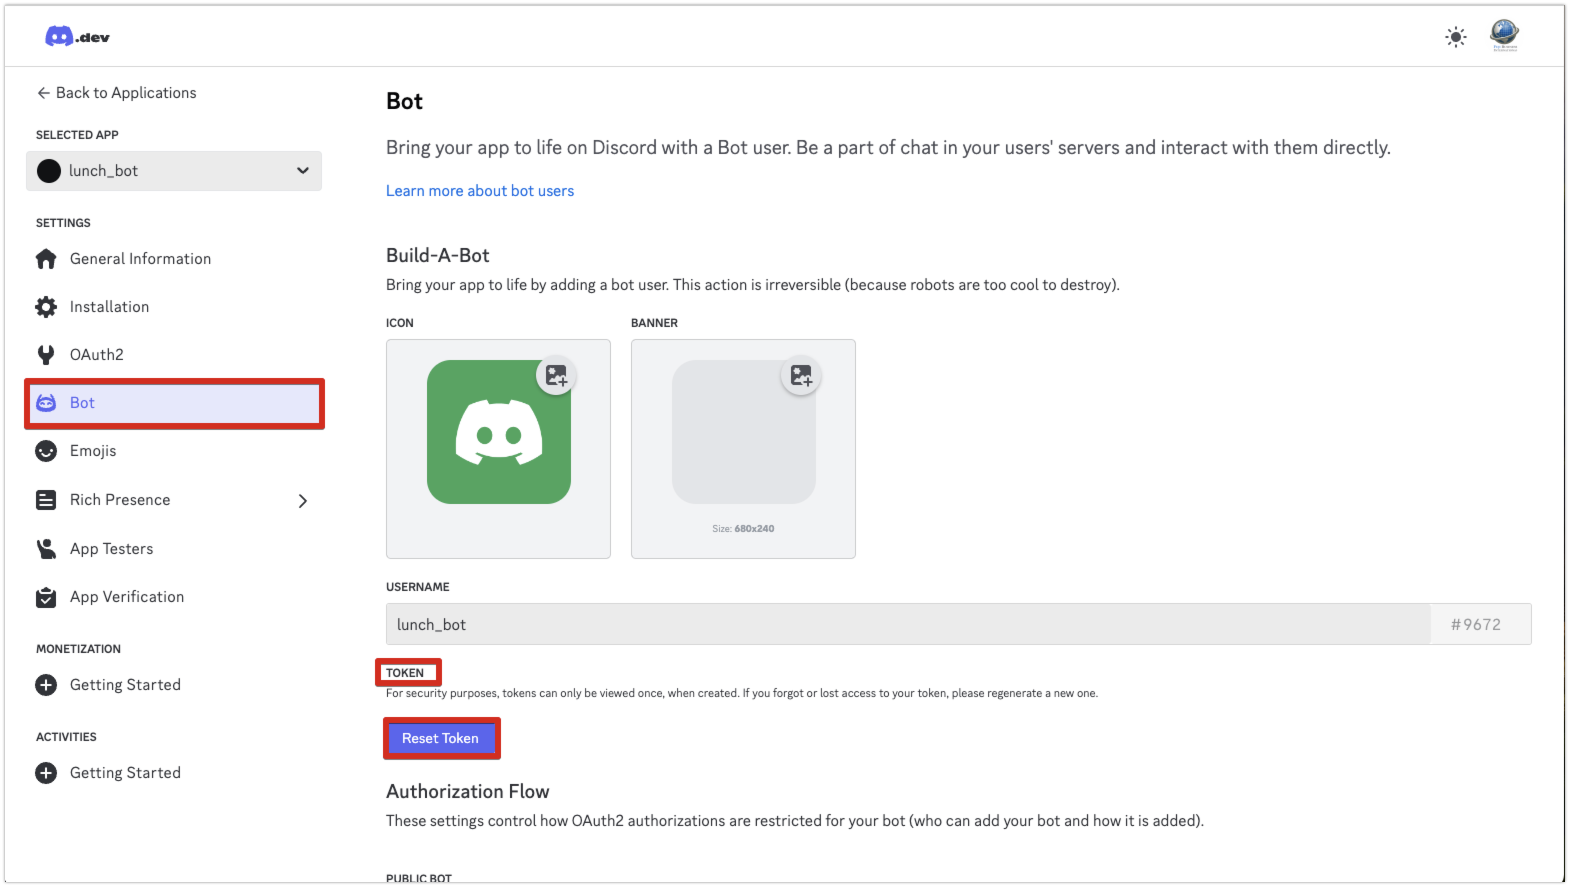The height and width of the screenshot is (887, 1570).
Task: Open Getting Started under Activities
Action: pos(125,773)
